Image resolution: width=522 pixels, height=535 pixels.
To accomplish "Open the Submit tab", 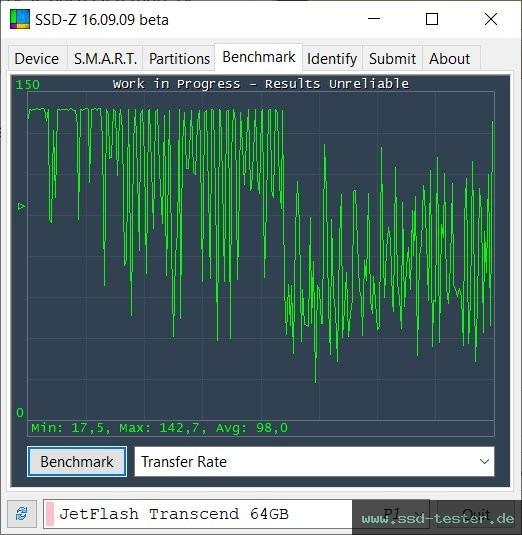I will [392, 58].
